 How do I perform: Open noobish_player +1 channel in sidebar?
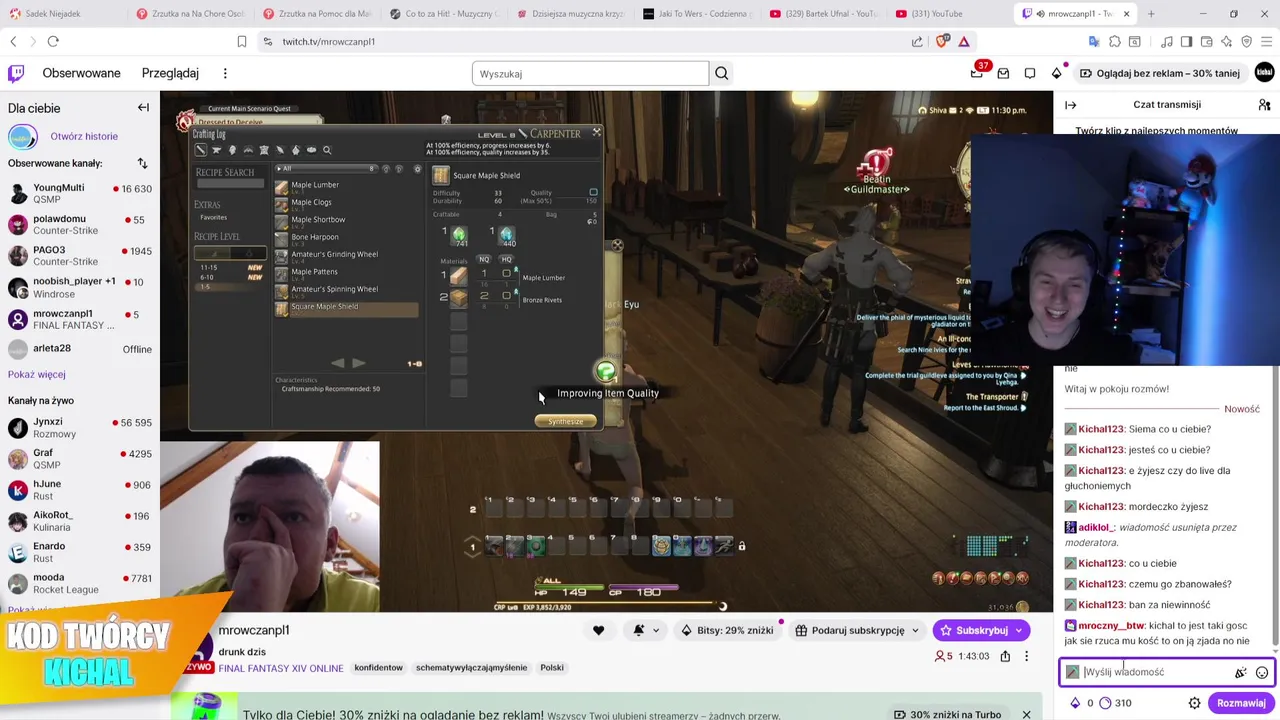point(80,287)
